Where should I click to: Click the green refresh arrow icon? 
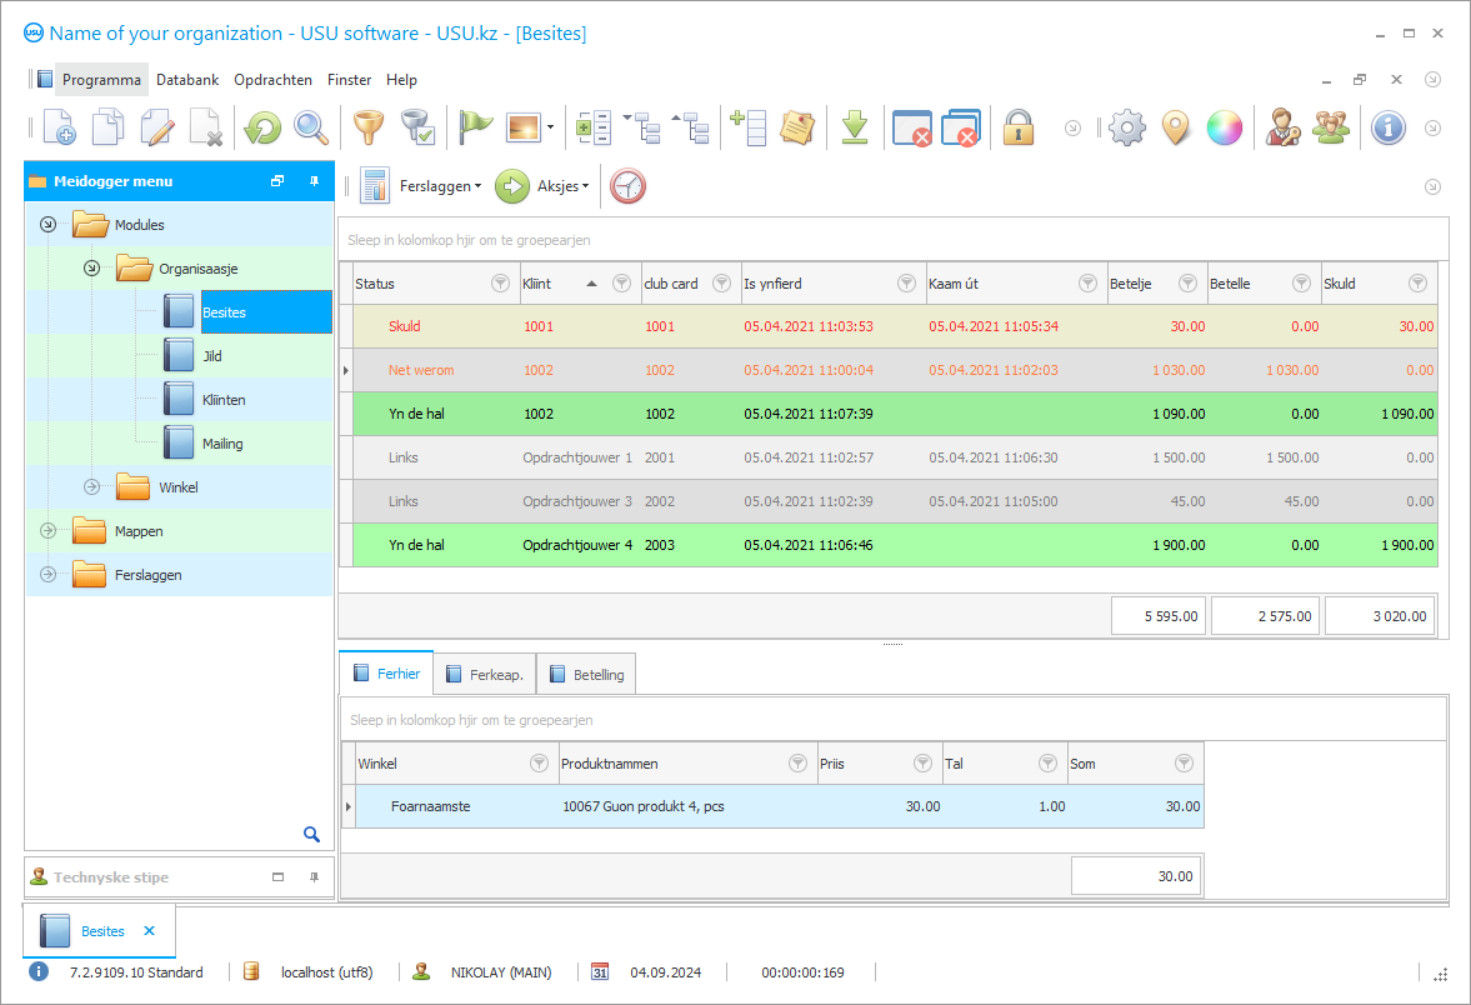point(261,127)
